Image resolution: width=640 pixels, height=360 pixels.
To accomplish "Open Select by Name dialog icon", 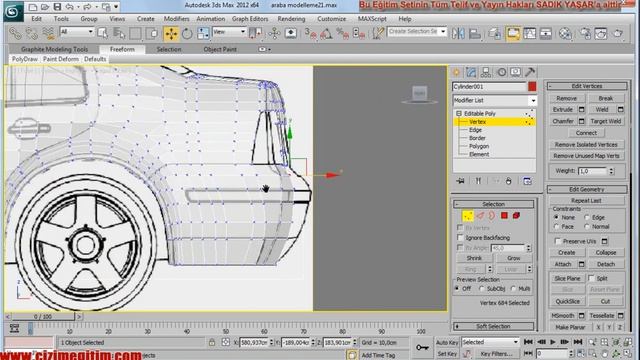I will click(x=119, y=33).
